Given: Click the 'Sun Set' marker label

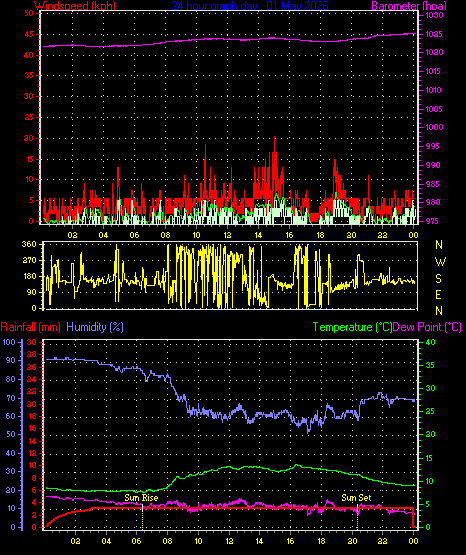Looking at the screenshot, I should [x=356, y=498].
